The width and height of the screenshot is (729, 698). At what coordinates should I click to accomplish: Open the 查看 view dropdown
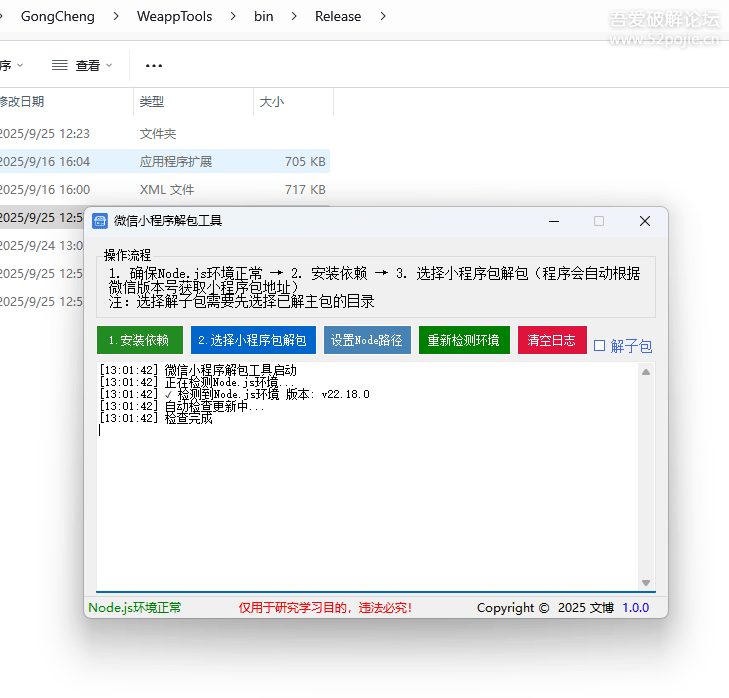click(82, 66)
